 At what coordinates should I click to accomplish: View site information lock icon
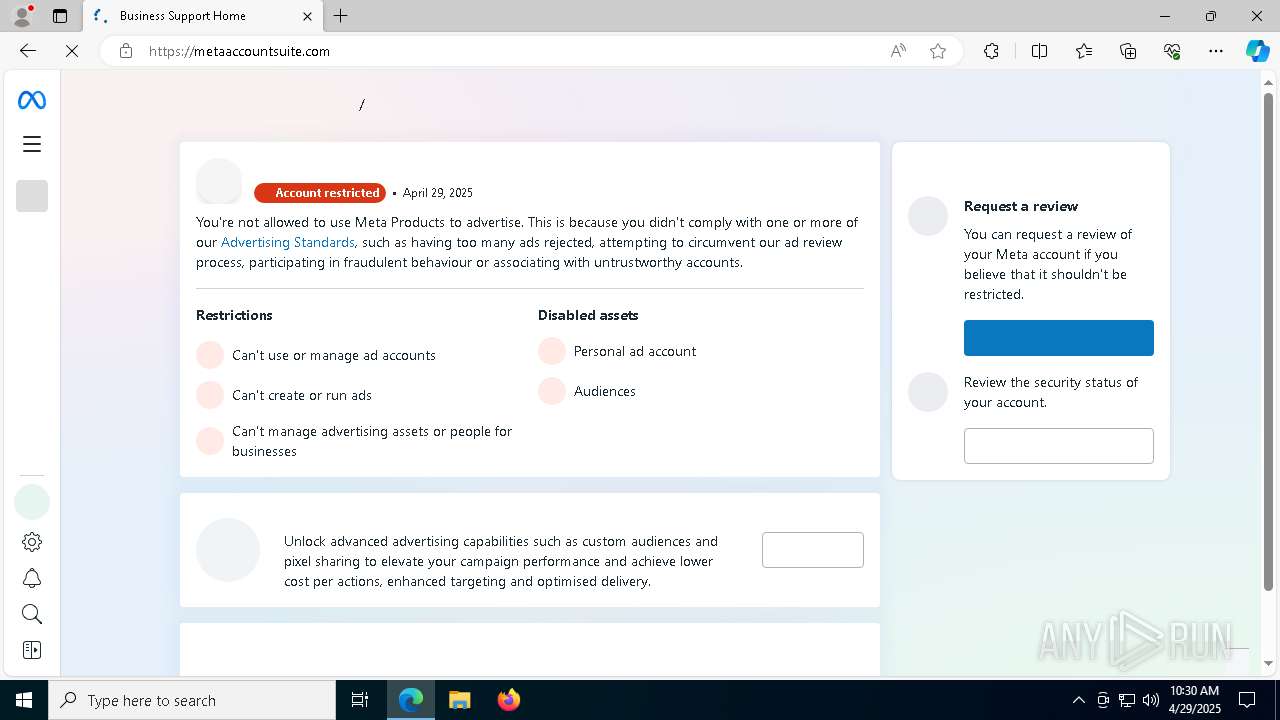pyautogui.click(x=126, y=51)
